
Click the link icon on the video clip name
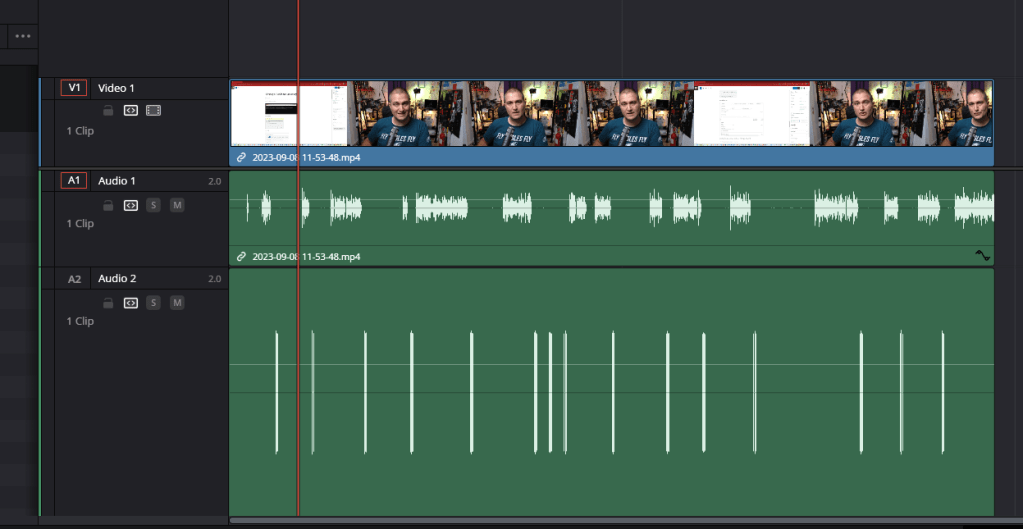tap(241, 157)
